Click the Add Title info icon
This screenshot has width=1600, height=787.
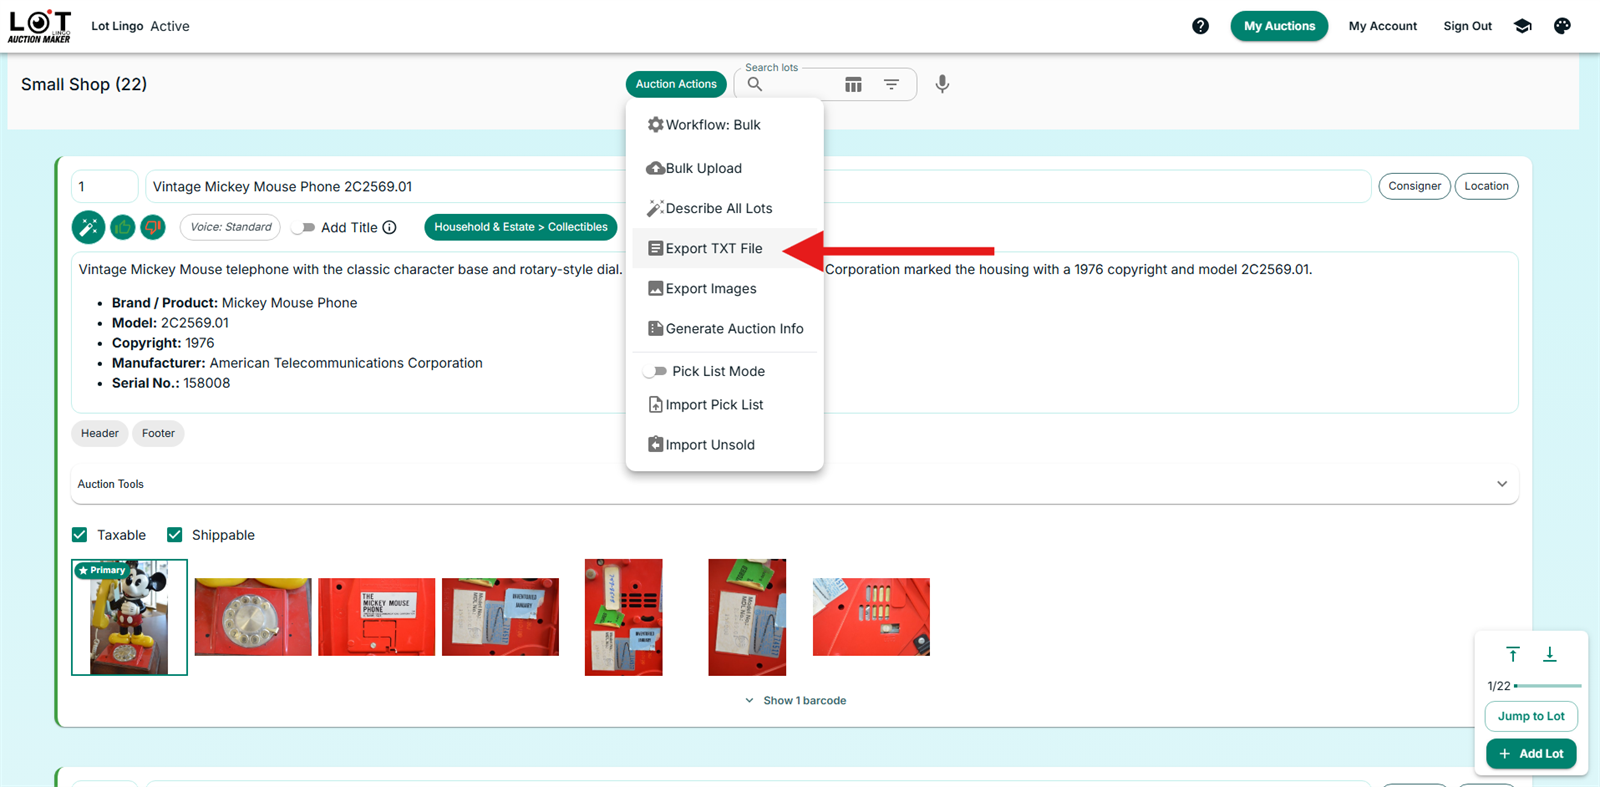coord(389,227)
